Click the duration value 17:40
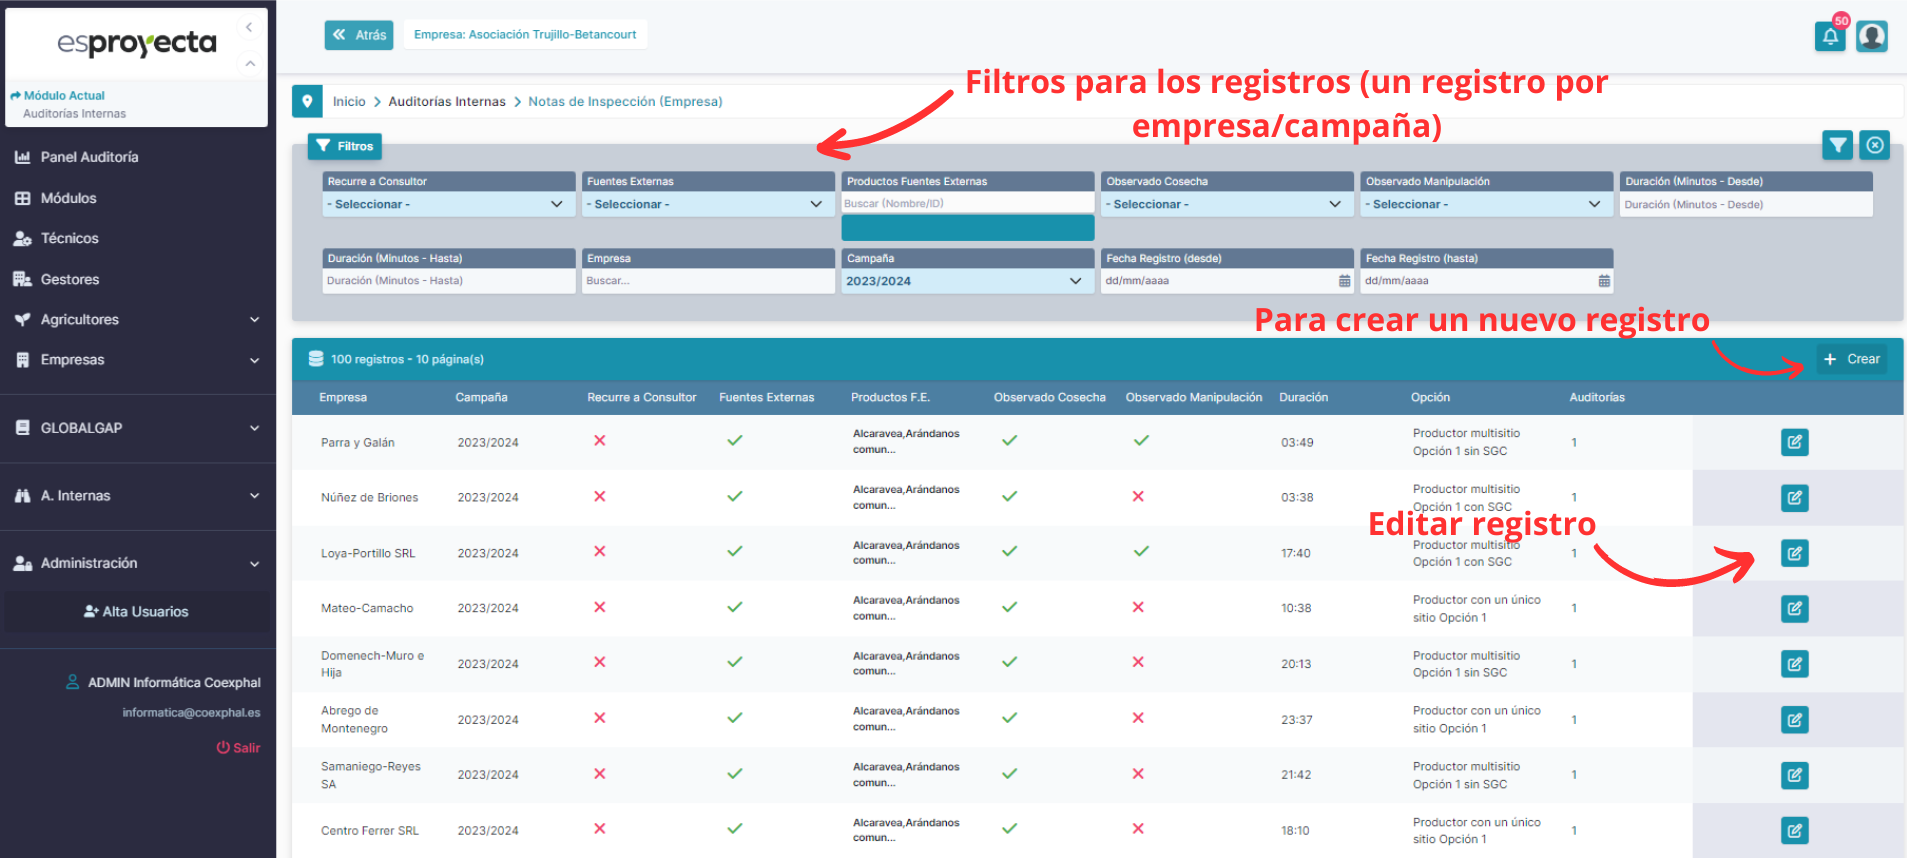Viewport: 1907px width, 858px height. point(1296,553)
